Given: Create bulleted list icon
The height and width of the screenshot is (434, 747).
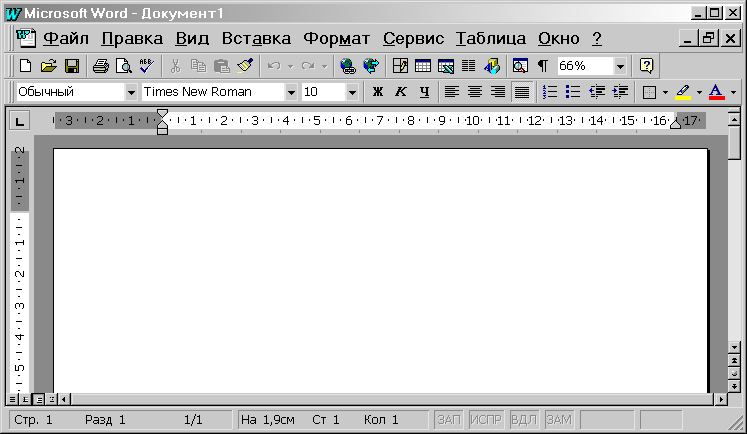Looking at the screenshot, I should (573, 91).
